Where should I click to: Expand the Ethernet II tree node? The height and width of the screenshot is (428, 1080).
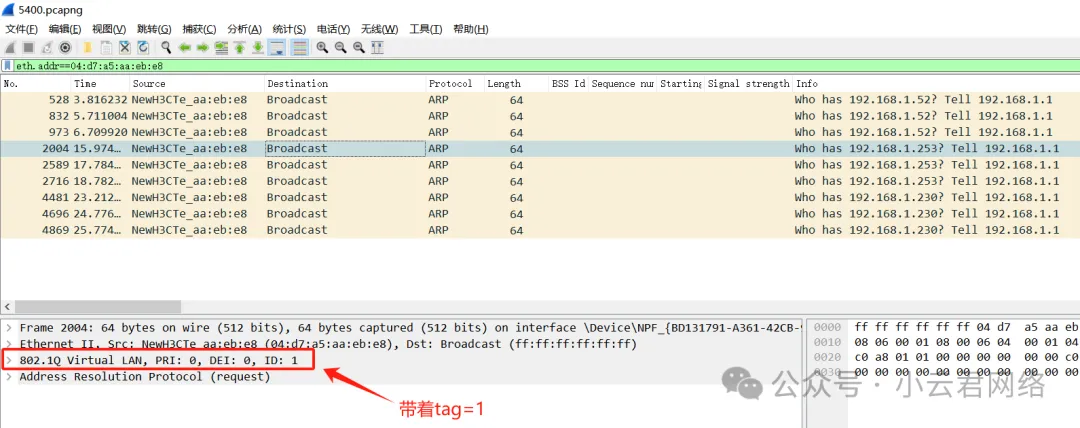[9, 344]
